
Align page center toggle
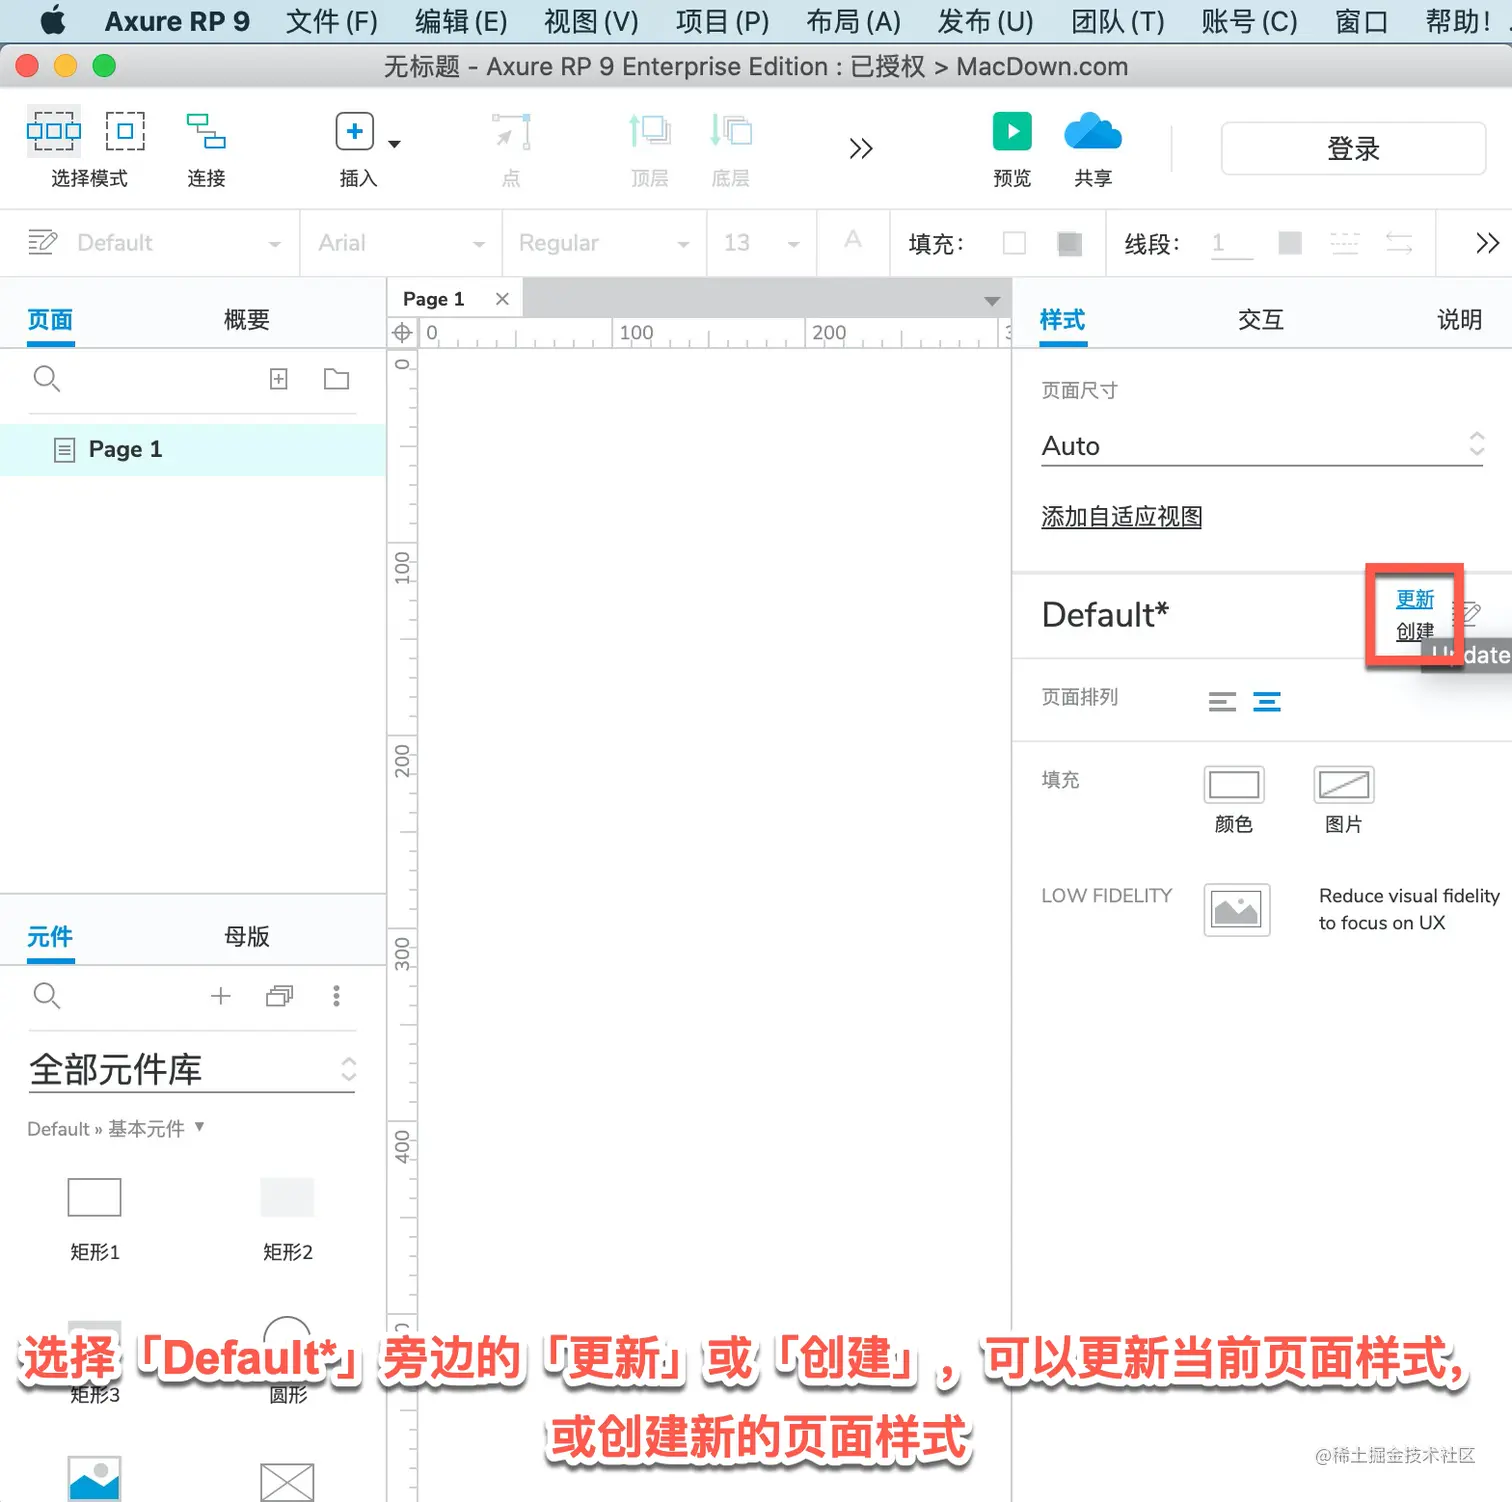[x=1267, y=702]
